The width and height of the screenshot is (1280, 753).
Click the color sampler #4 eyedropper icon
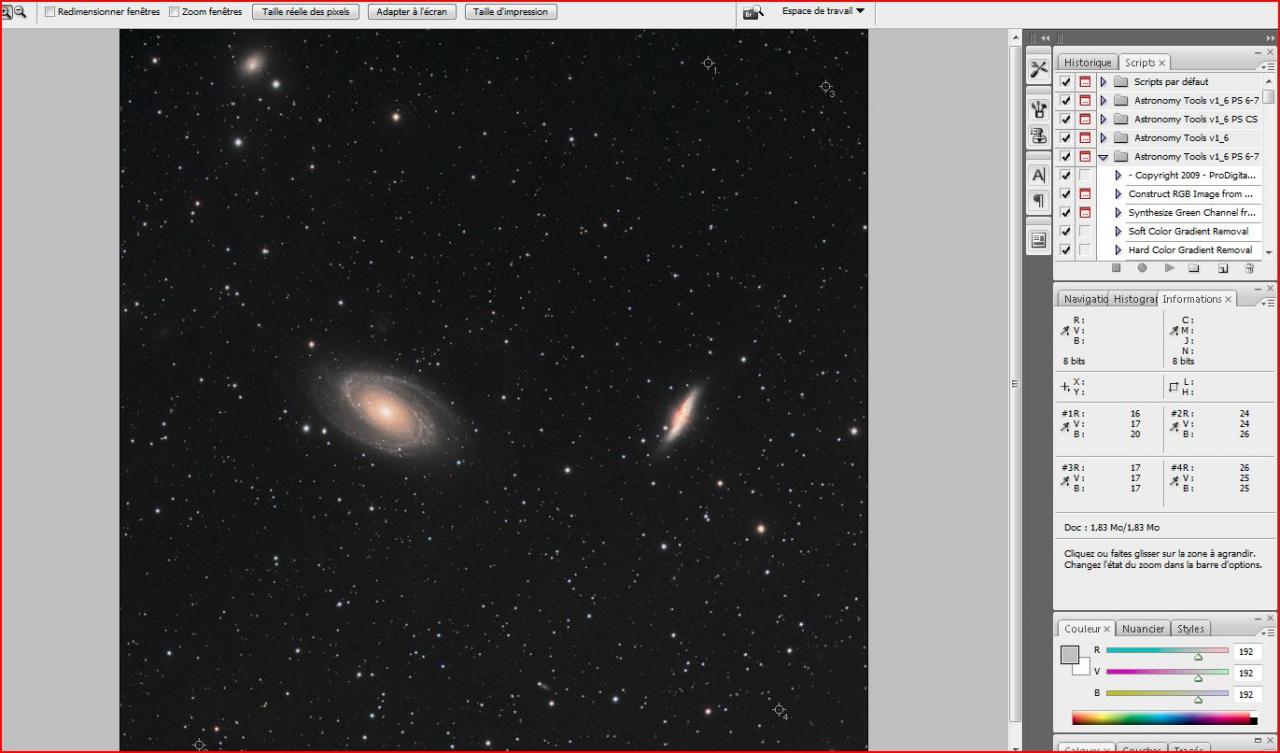point(1175,480)
